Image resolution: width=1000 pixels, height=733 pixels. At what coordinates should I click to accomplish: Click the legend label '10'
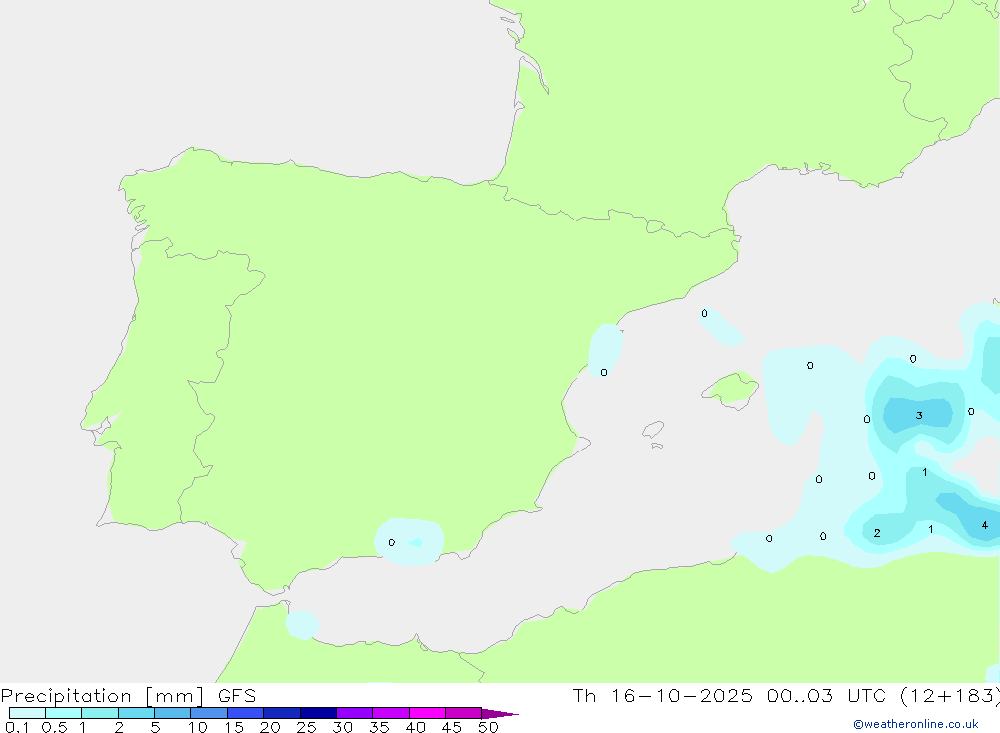pyautogui.click(x=198, y=727)
